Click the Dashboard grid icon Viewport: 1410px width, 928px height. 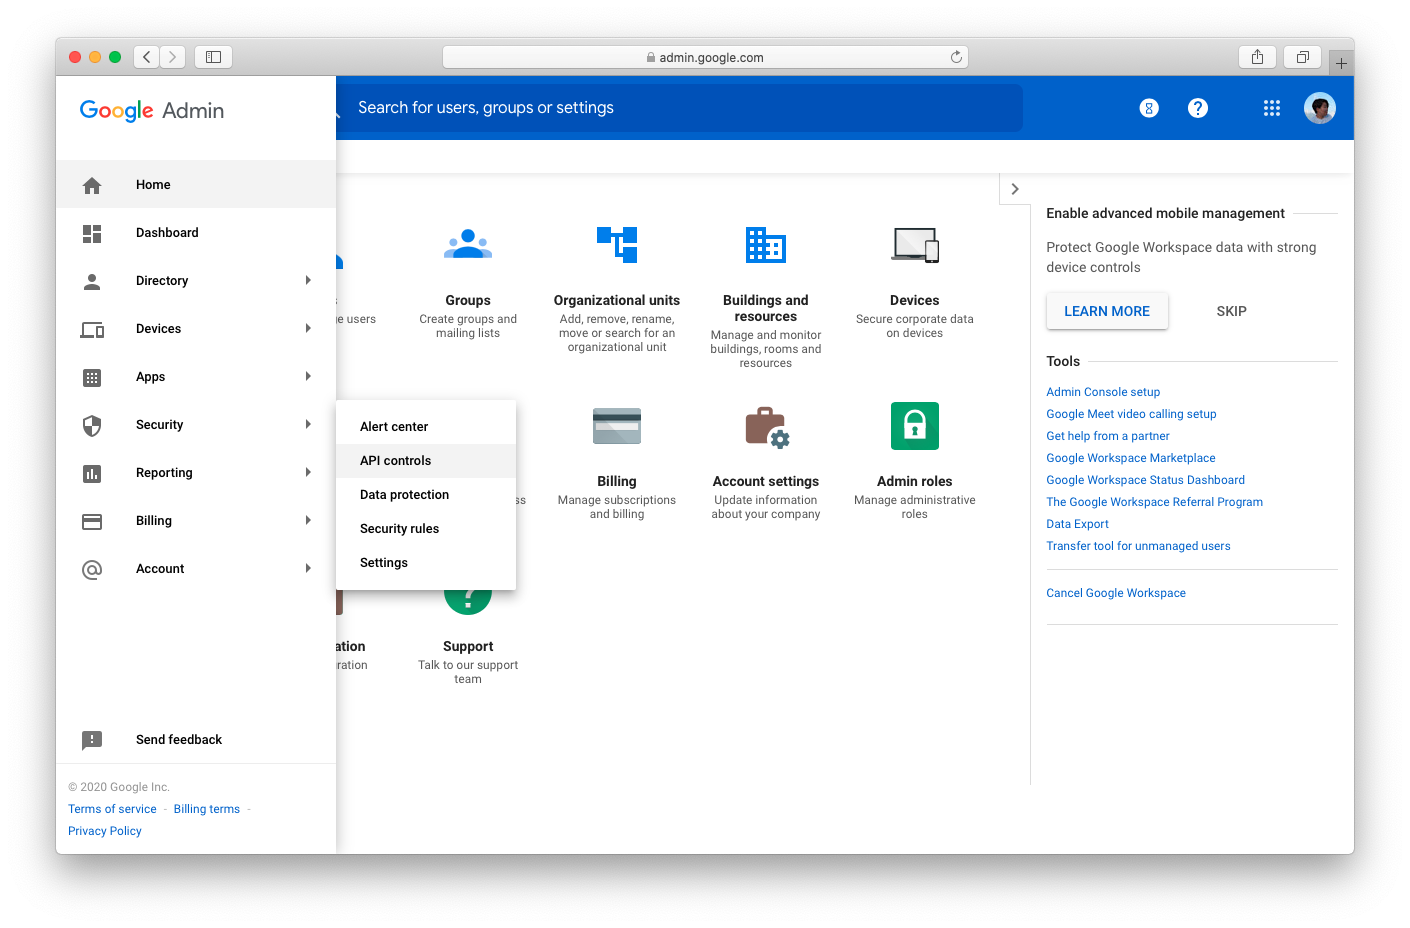[92, 233]
